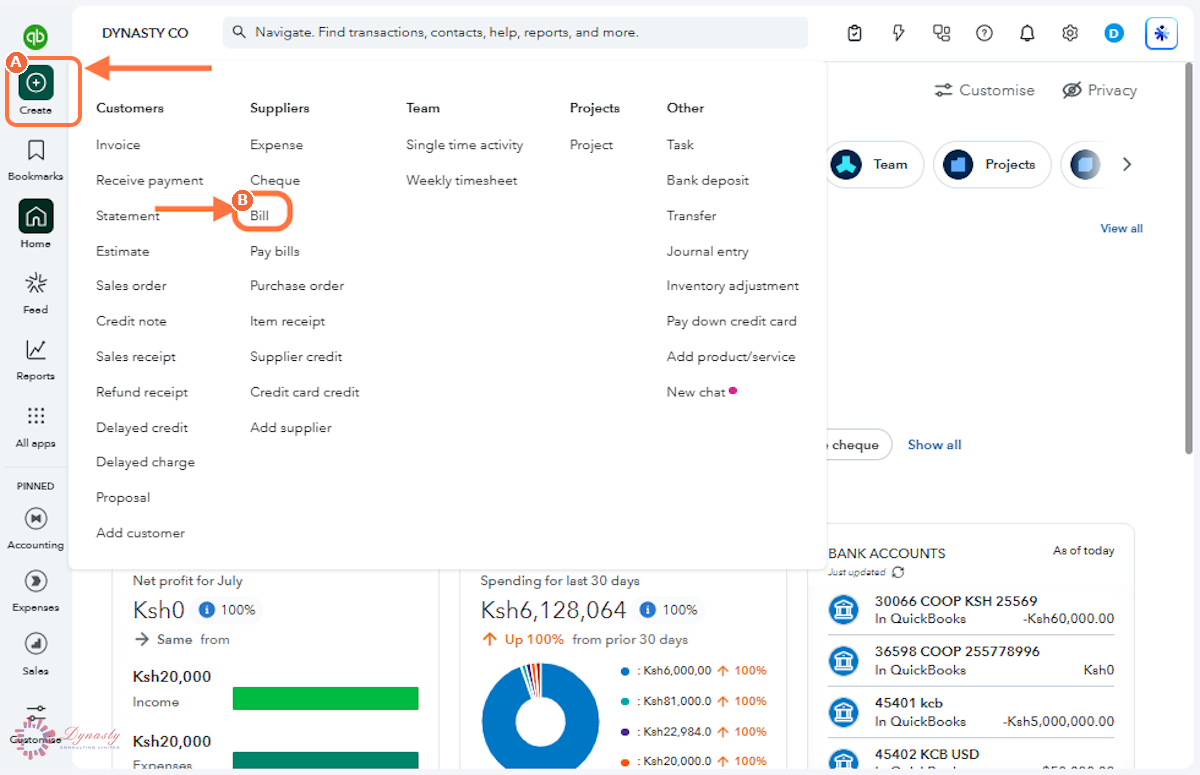Choose Add product/service item
This screenshot has height=775, width=1200.
point(731,356)
